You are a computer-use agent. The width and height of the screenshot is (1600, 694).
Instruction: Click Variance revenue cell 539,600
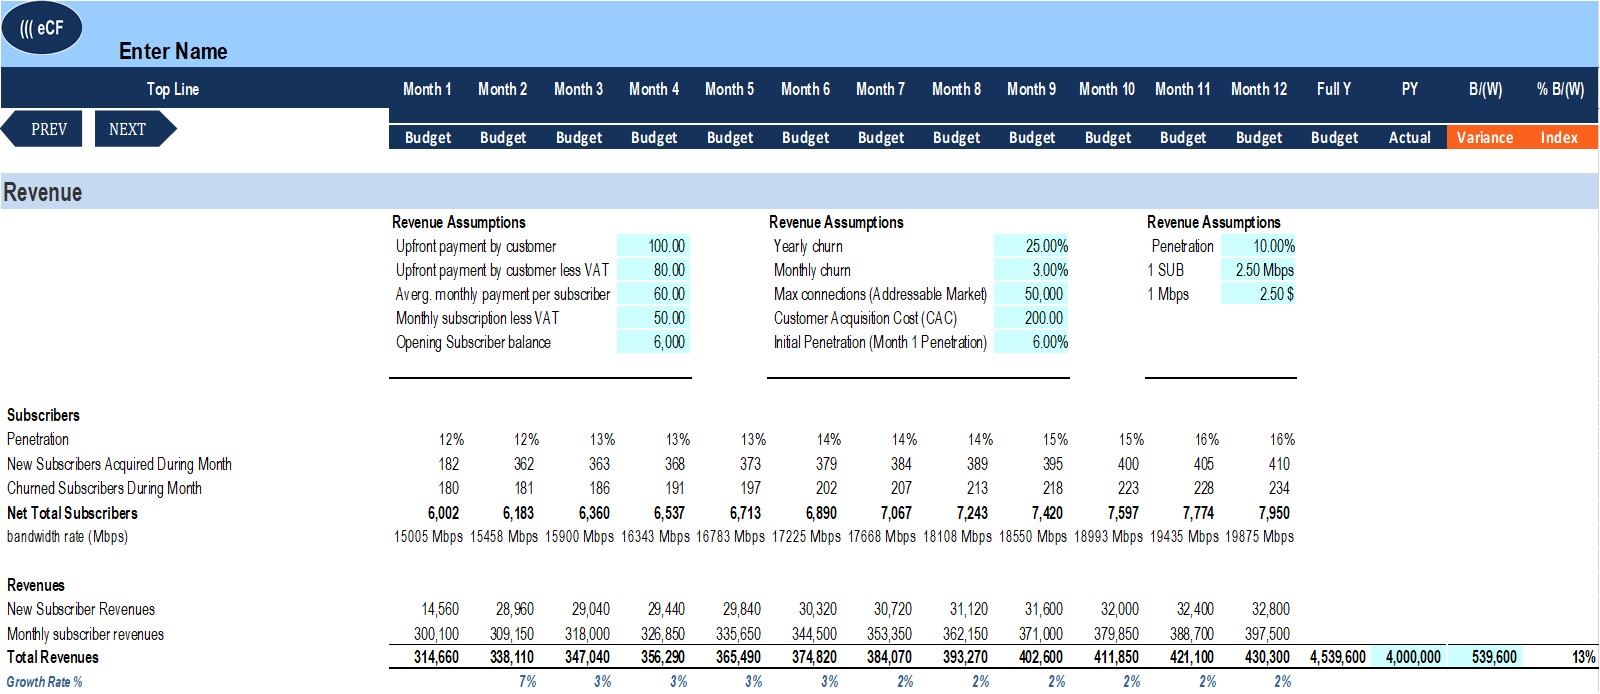coord(1485,657)
